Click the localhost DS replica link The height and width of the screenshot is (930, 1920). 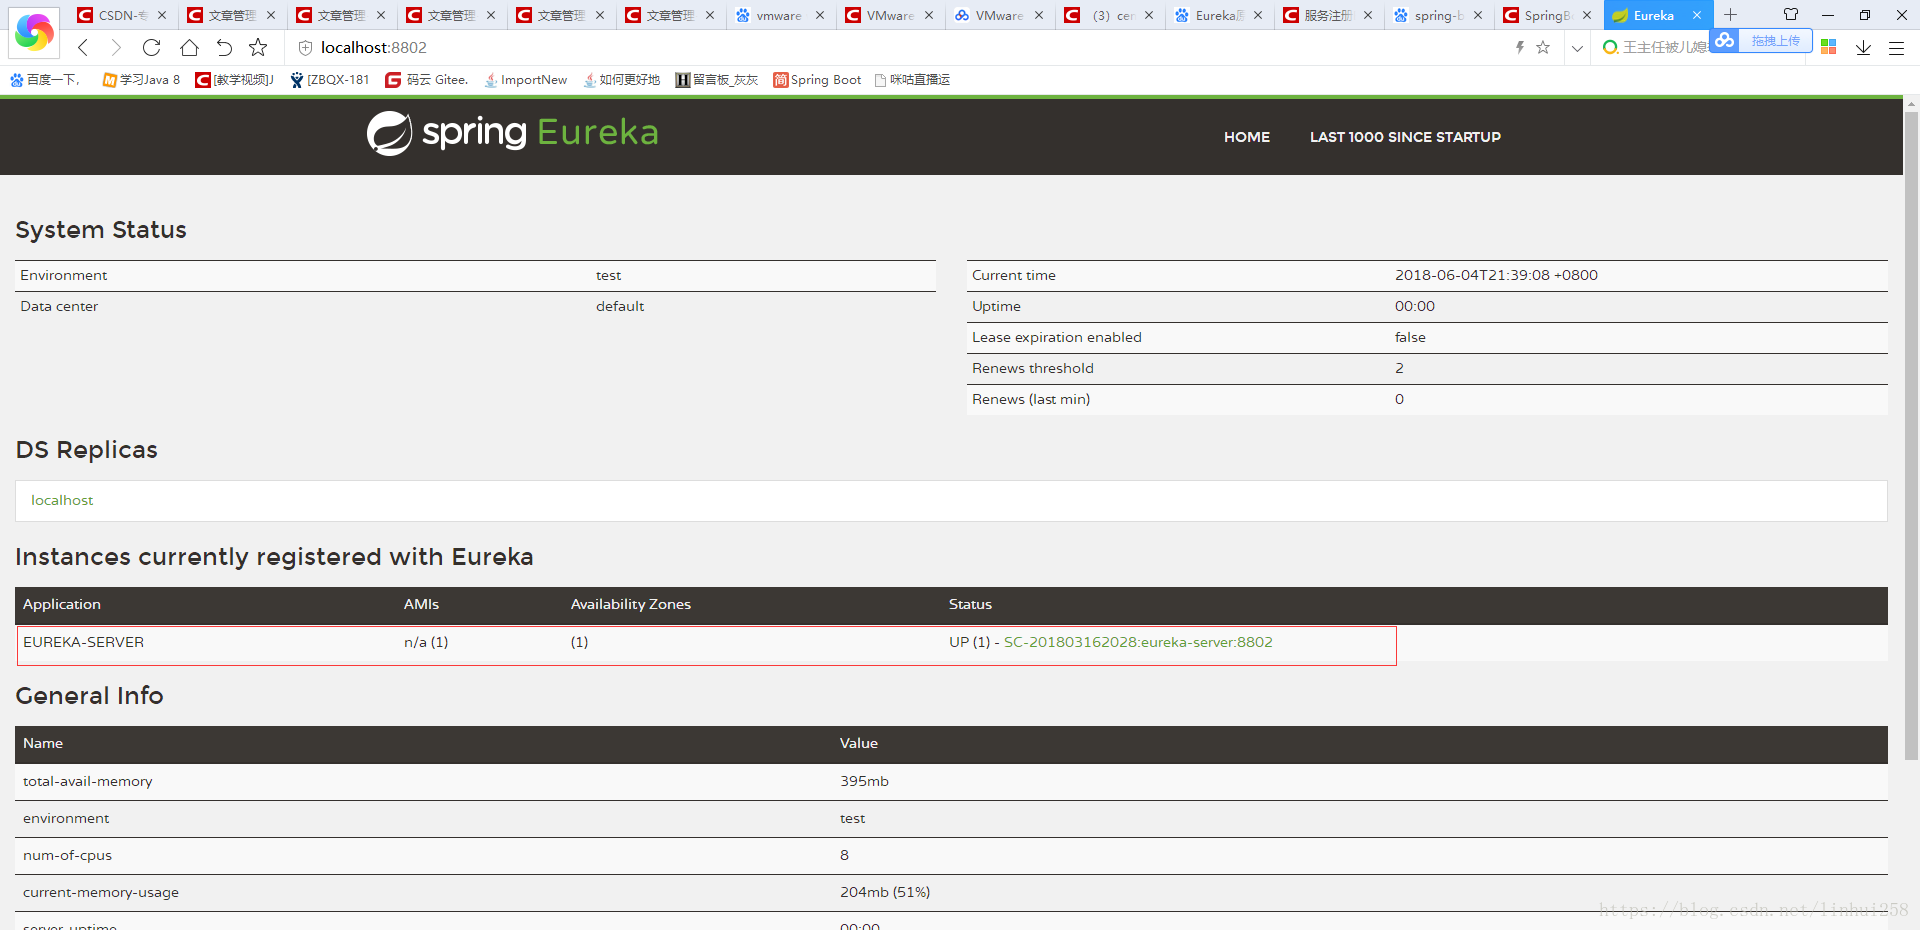point(62,500)
